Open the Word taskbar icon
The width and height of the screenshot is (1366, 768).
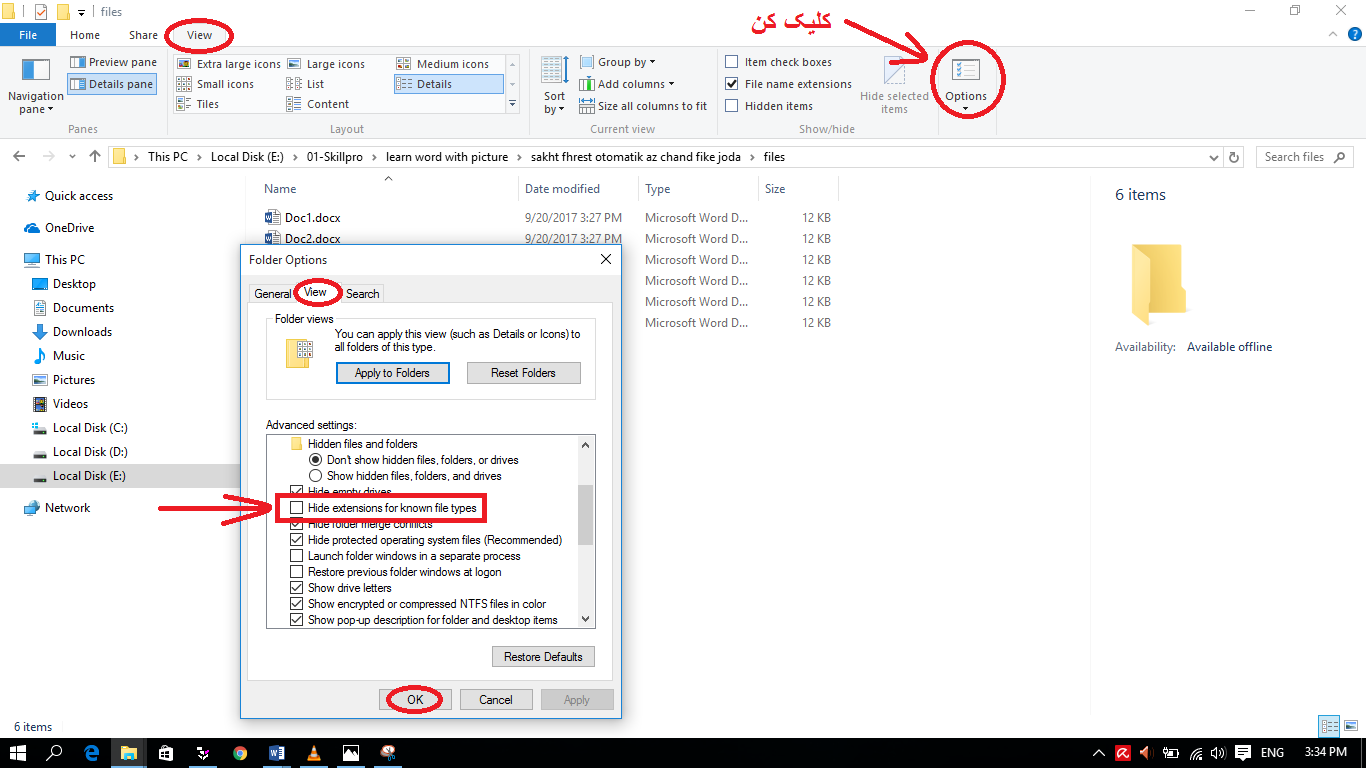click(x=277, y=753)
